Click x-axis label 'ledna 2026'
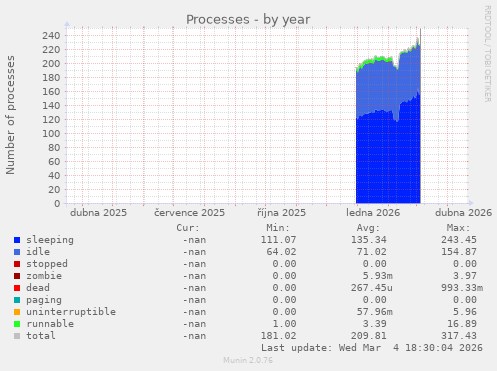This screenshot has width=497, height=371. (373, 213)
